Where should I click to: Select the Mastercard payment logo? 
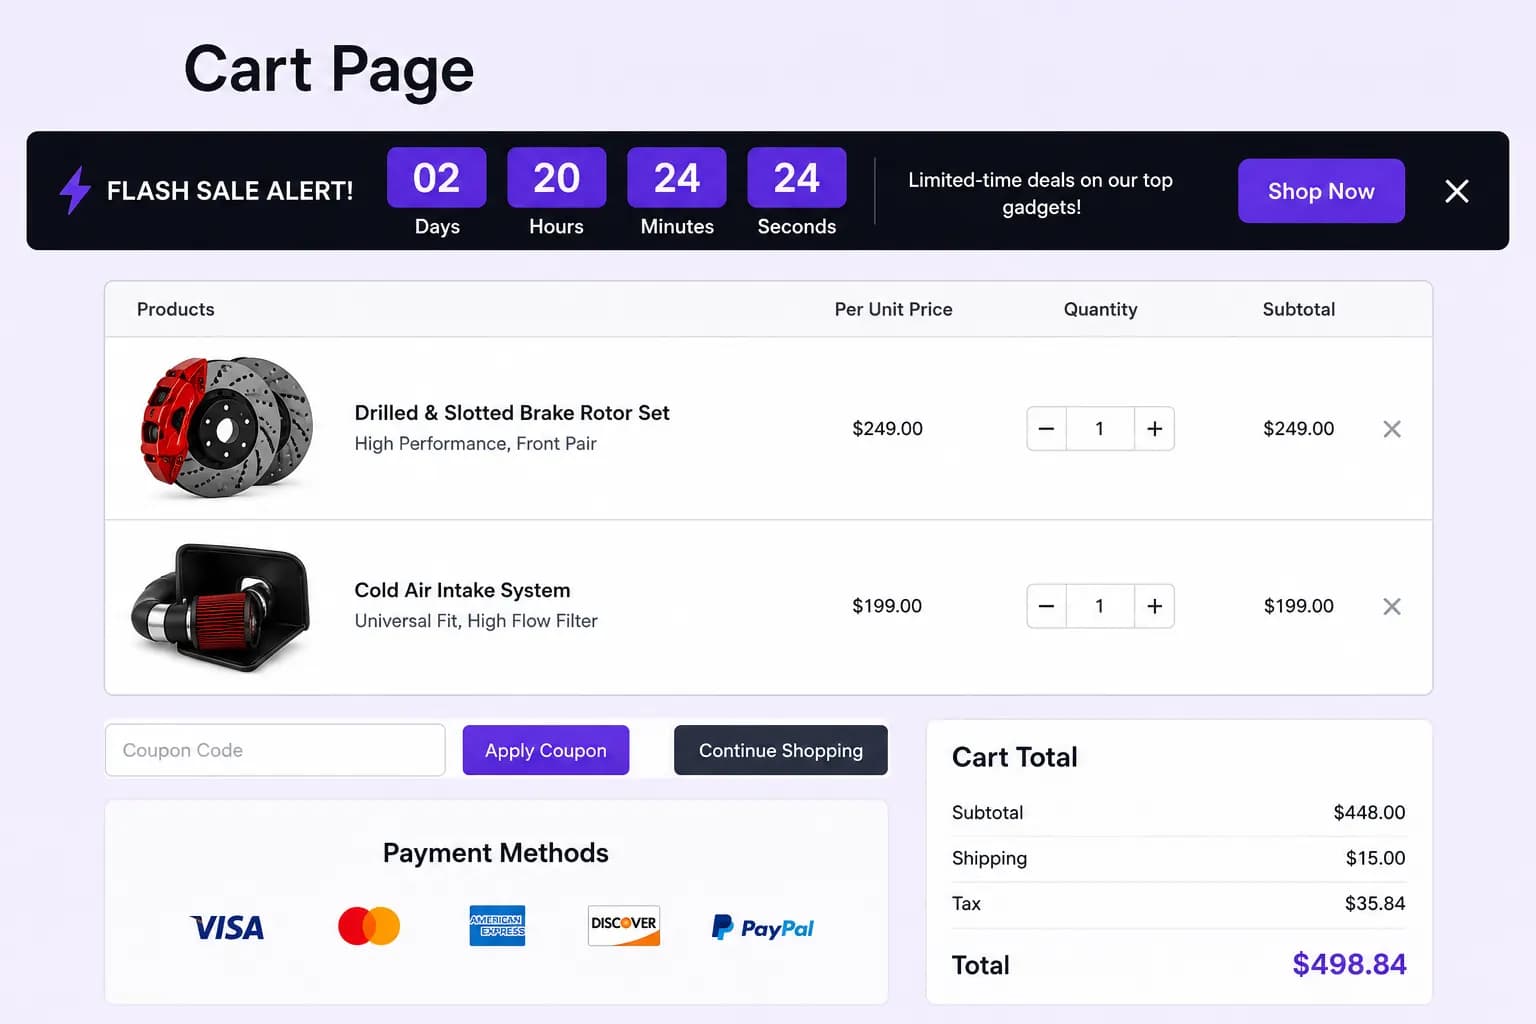[369, 926]
